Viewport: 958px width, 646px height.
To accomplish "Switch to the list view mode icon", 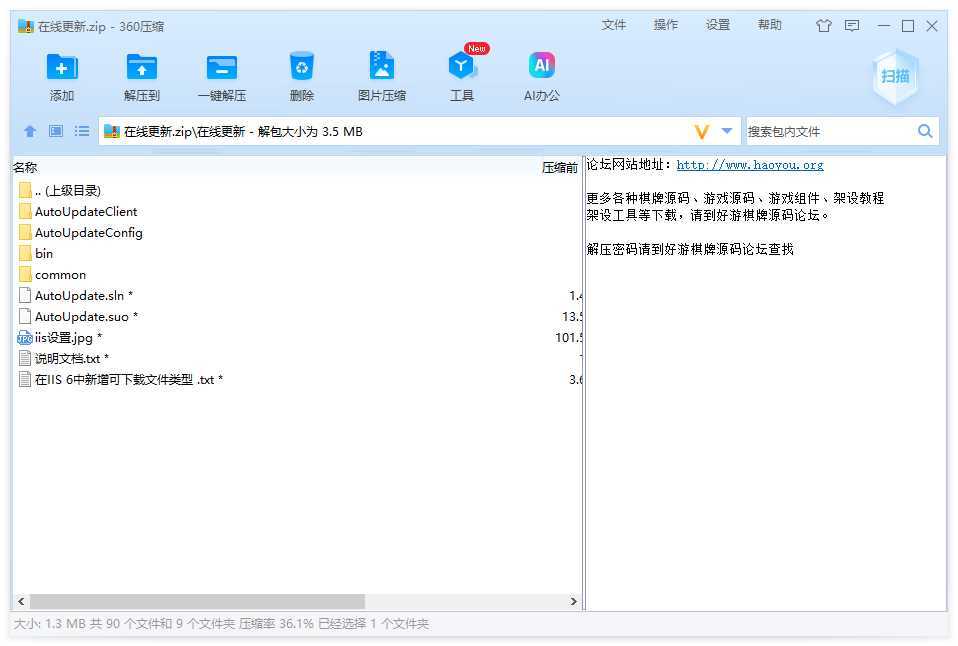I will [x=82, y=131].
